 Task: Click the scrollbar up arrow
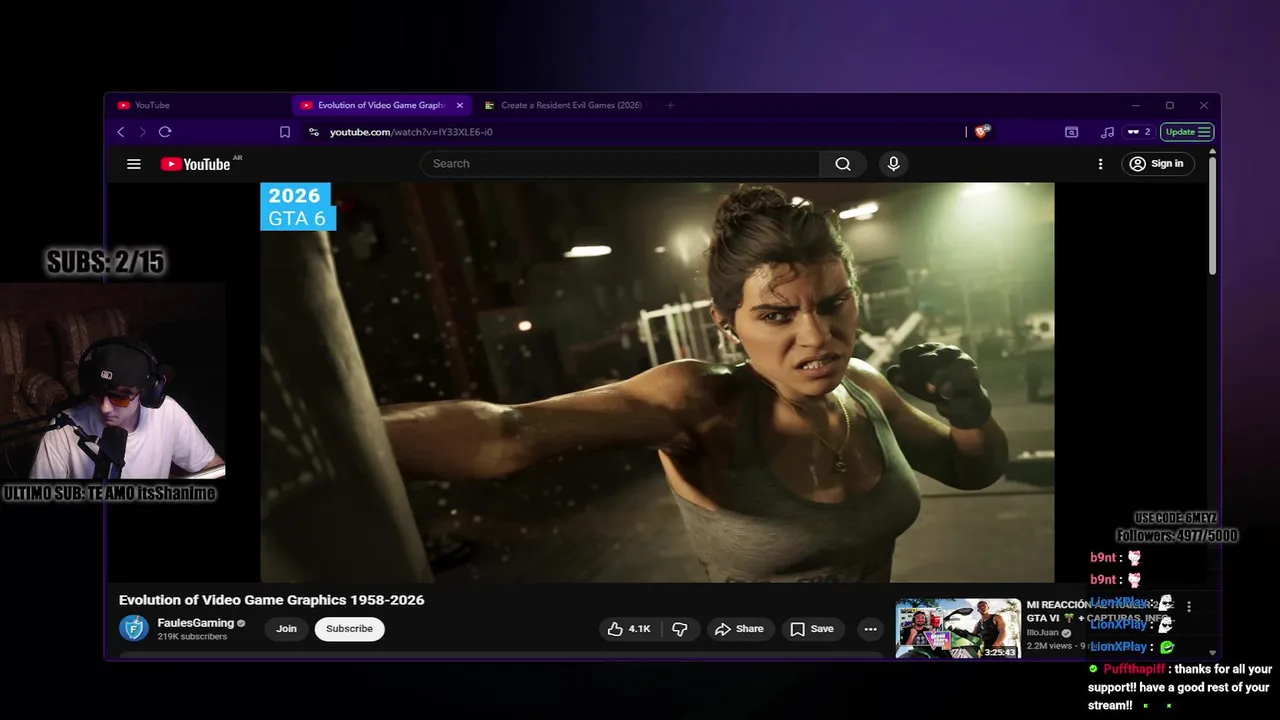1213,152
